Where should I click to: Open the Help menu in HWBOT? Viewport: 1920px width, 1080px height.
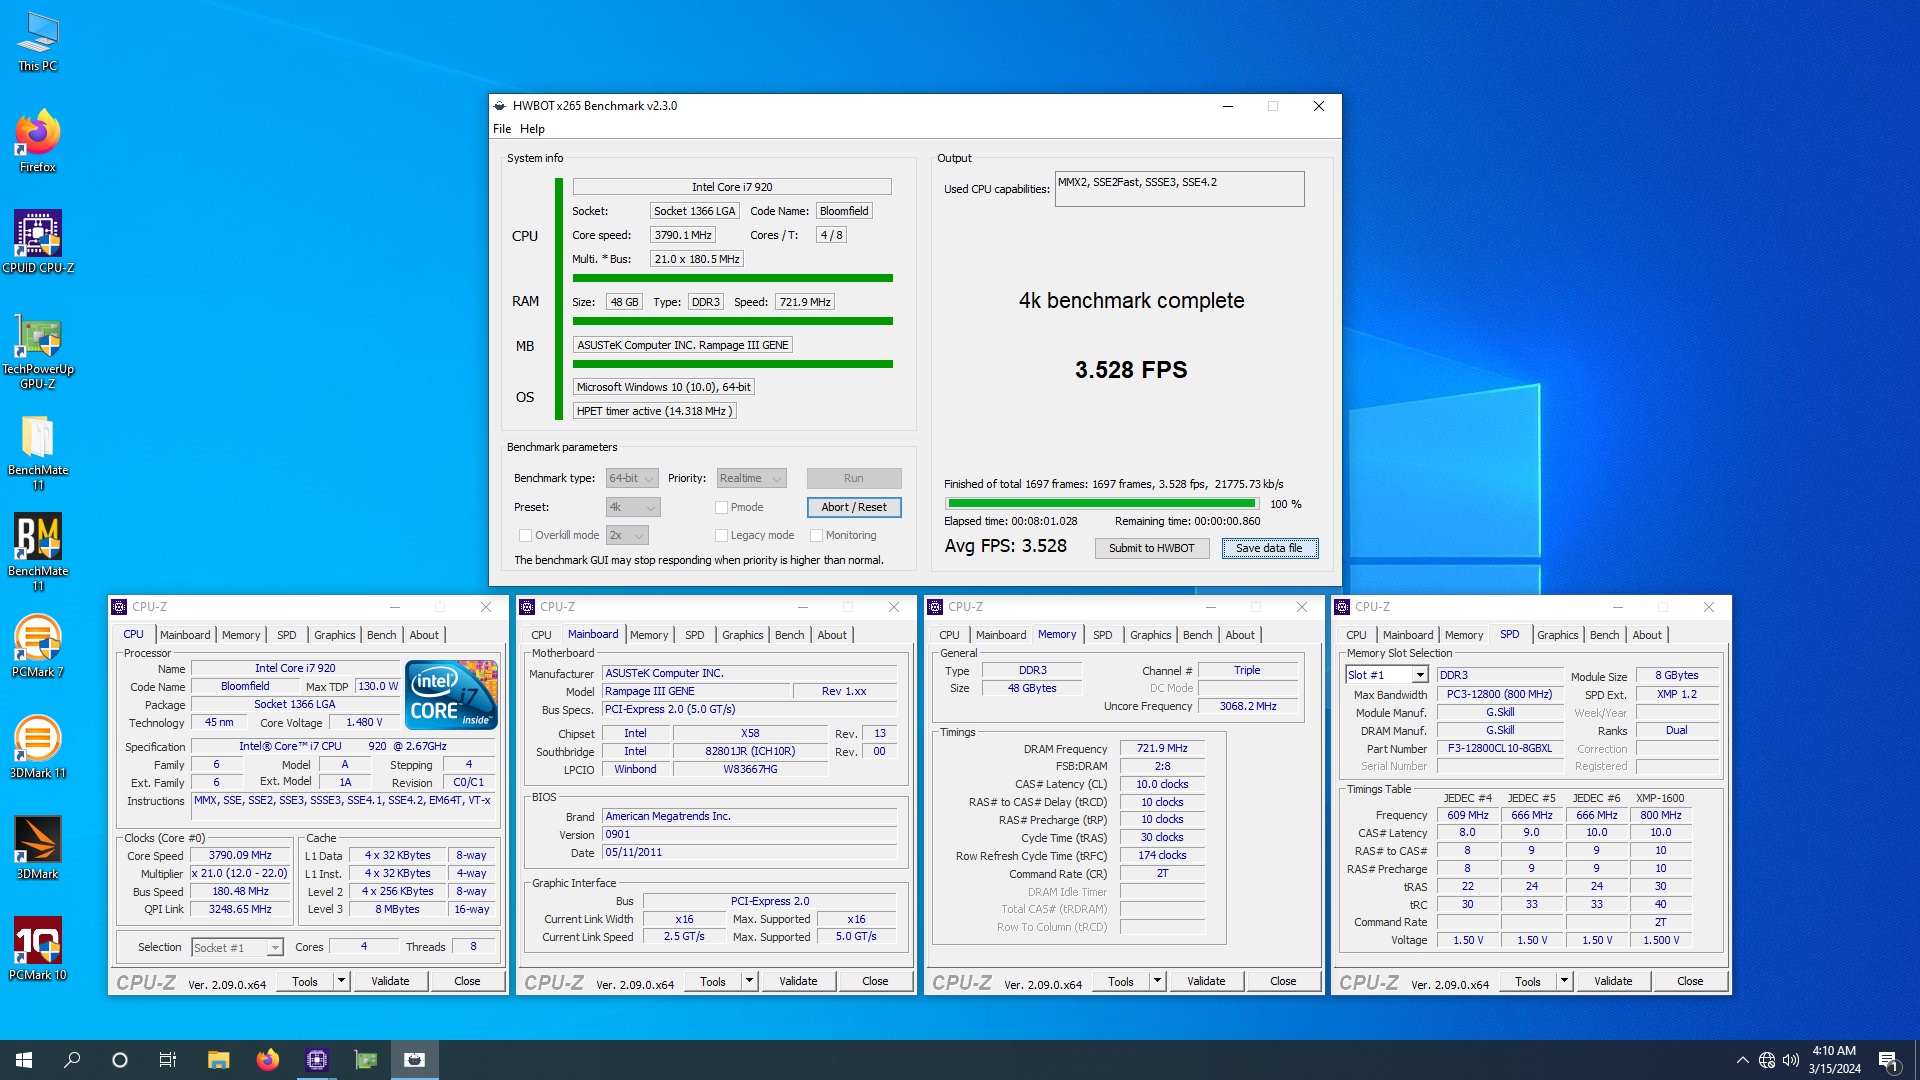pyautogui.click(x=532, y=129)
